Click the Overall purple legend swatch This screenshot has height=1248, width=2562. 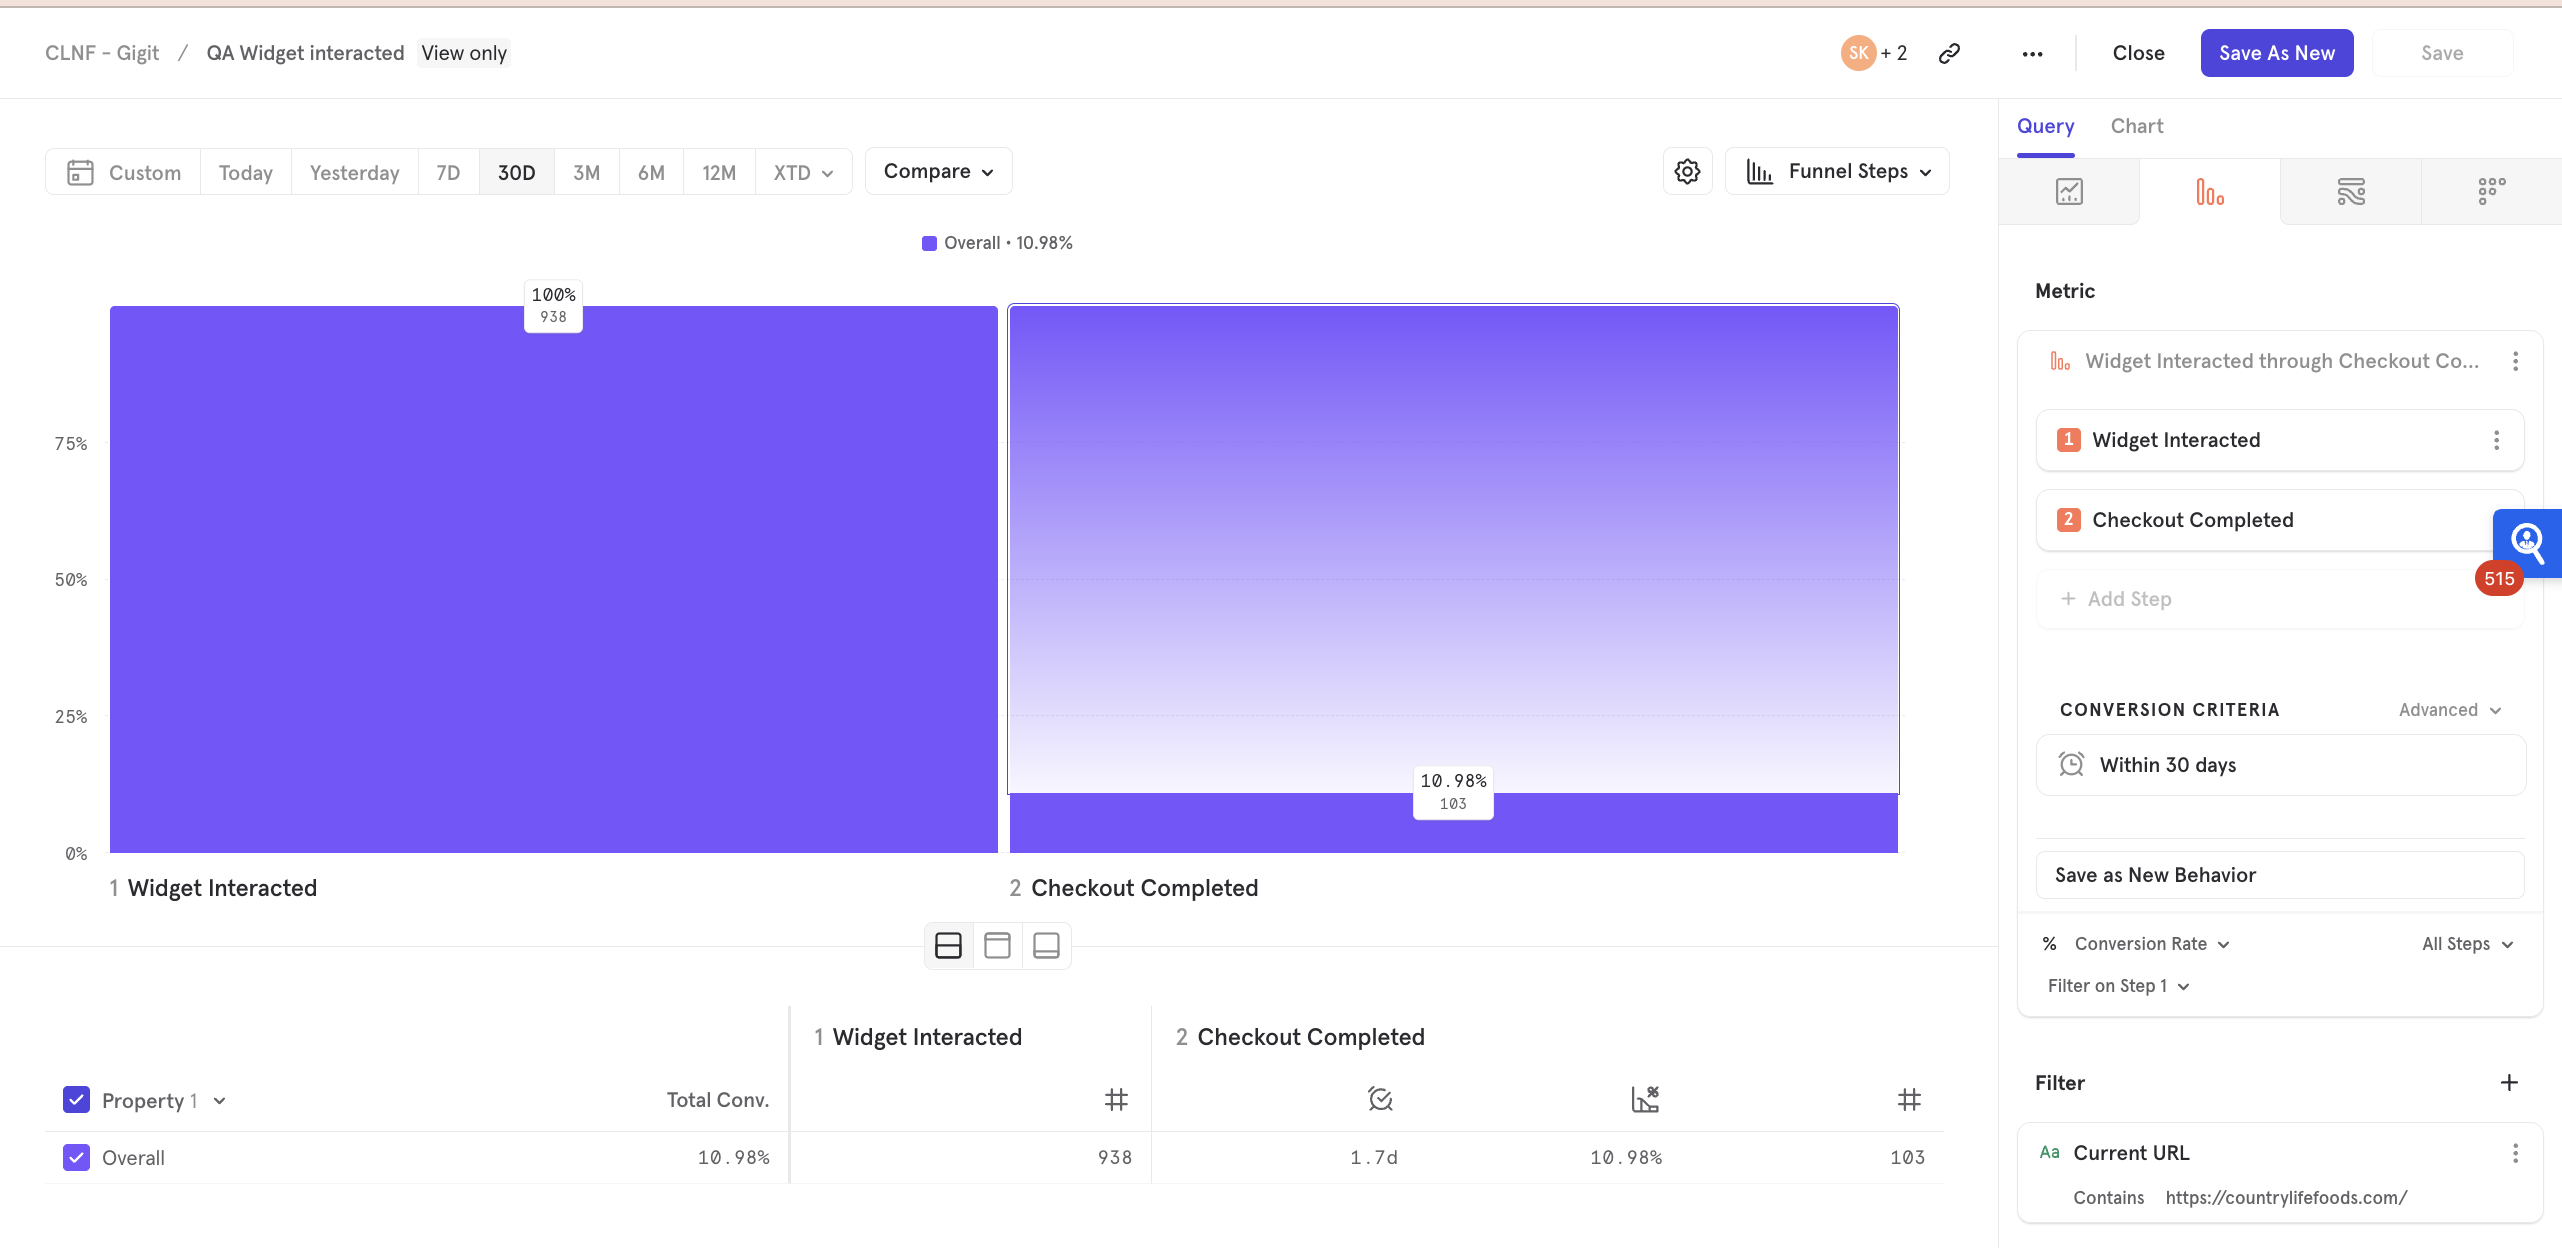[x=929, y=243]
